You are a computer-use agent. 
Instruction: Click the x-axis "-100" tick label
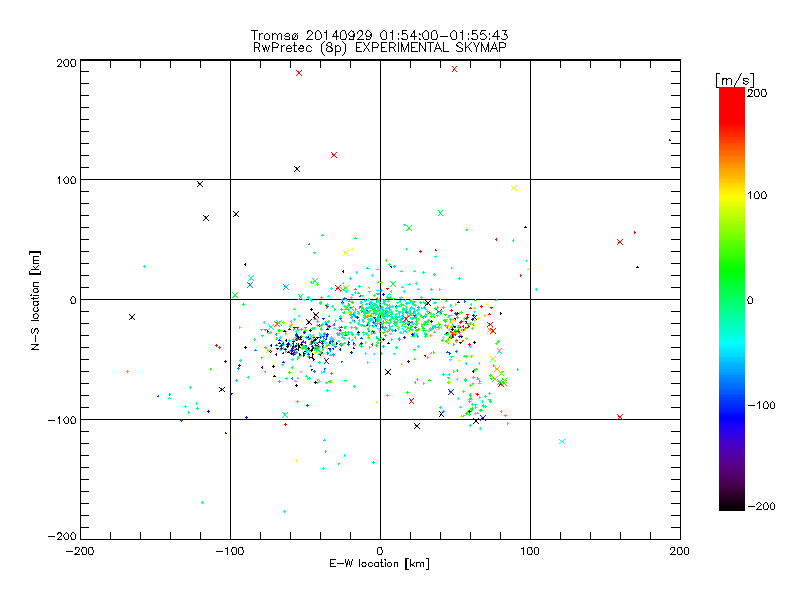pos(230,551)
